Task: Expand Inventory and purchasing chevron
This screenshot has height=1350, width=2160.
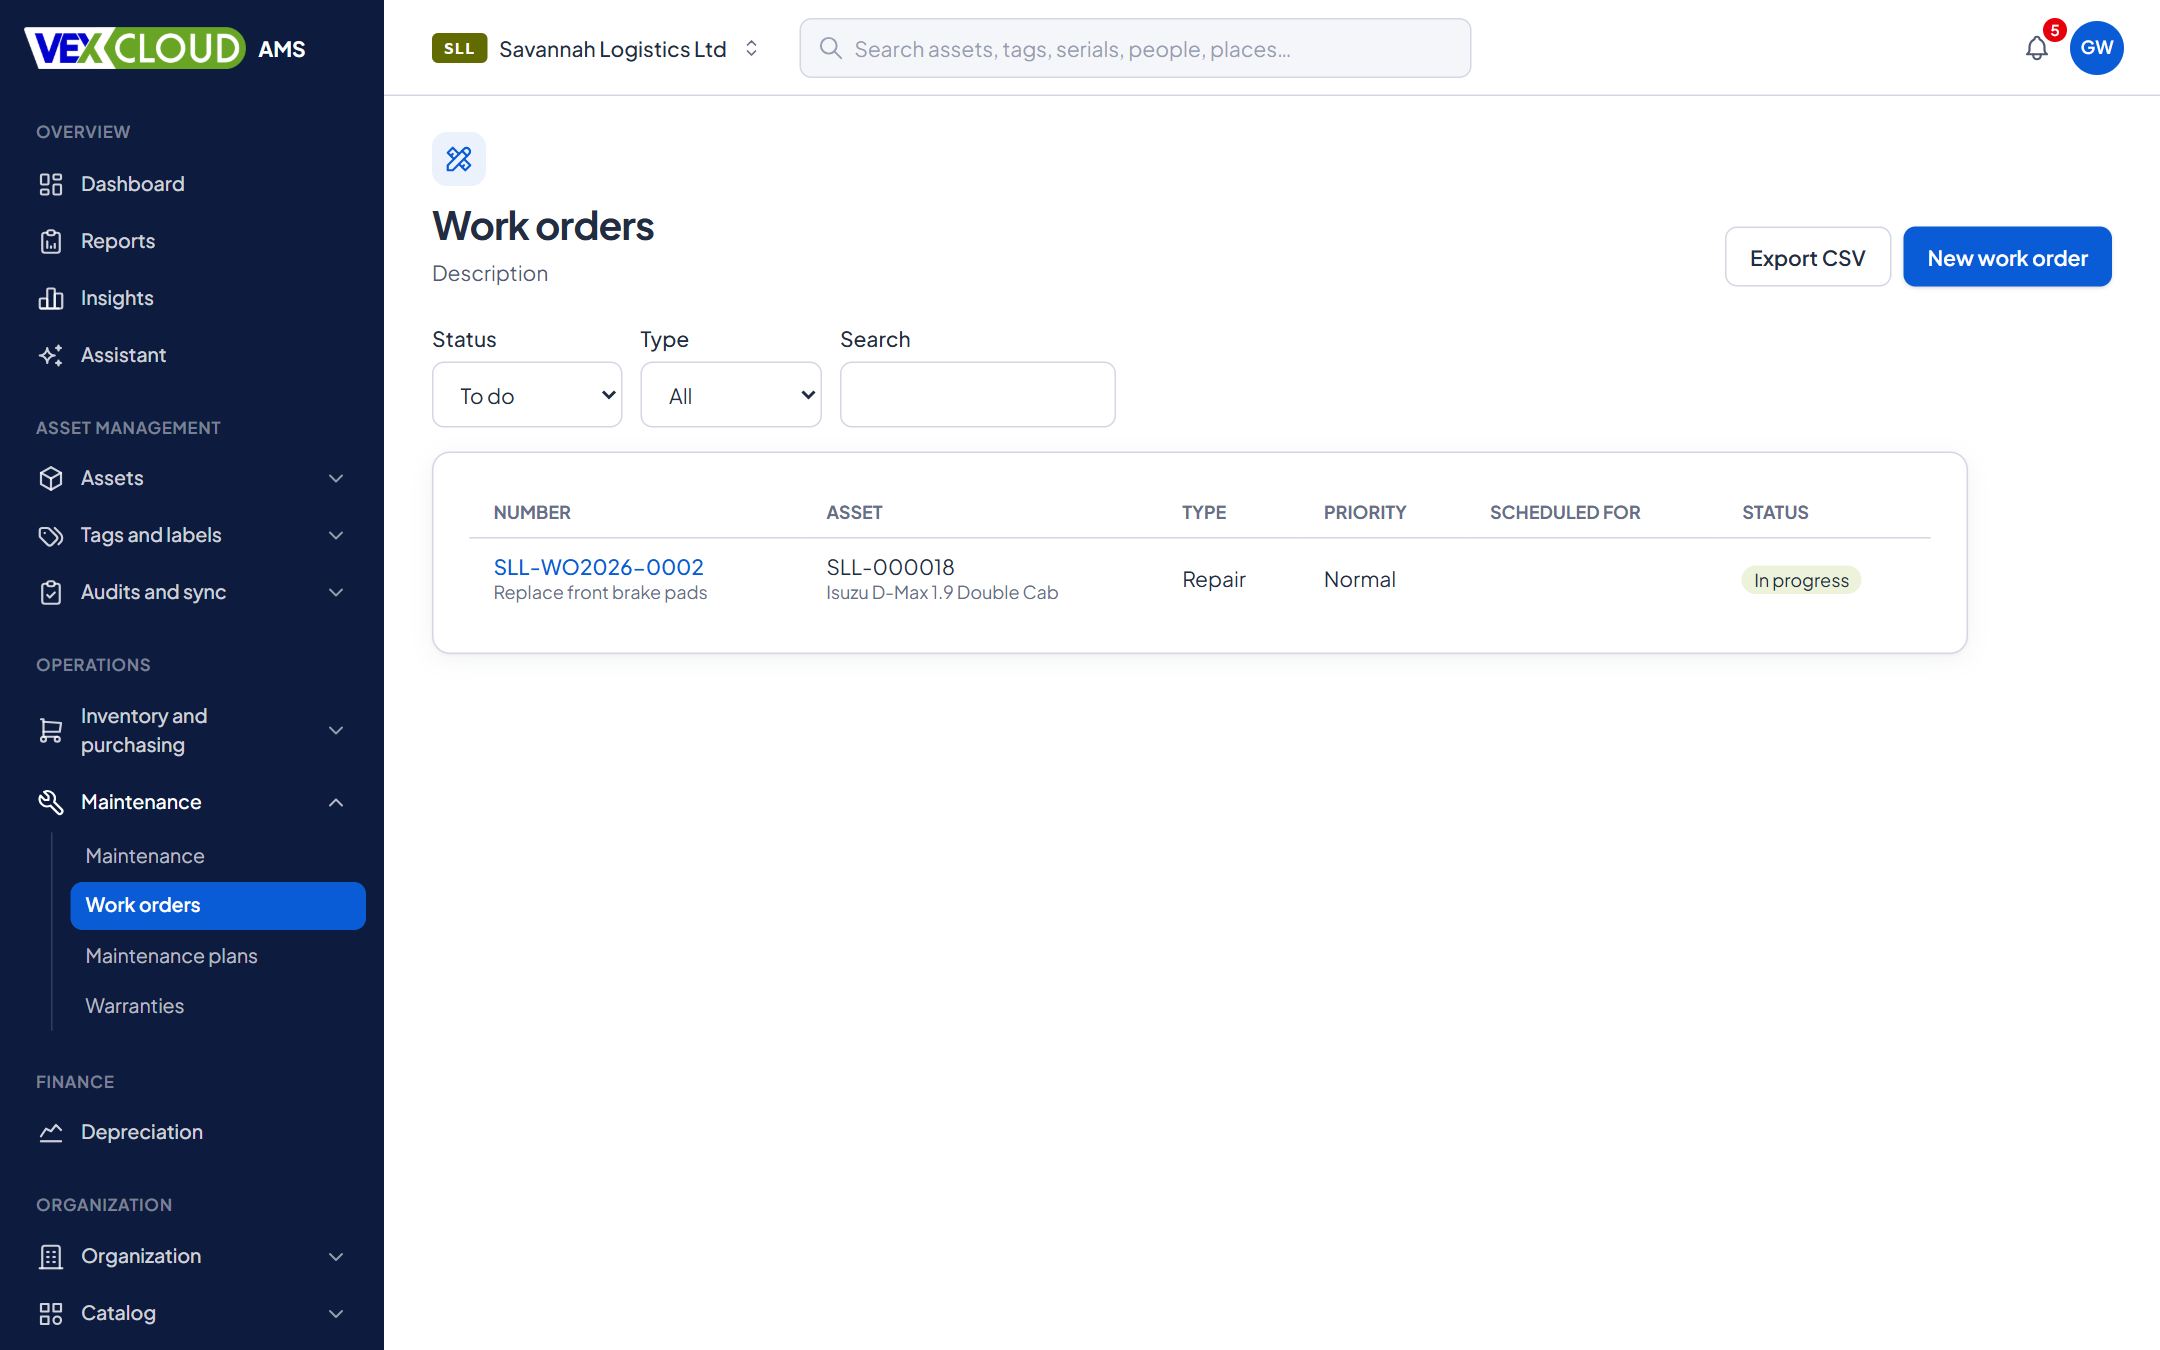Action: [336, 730]
